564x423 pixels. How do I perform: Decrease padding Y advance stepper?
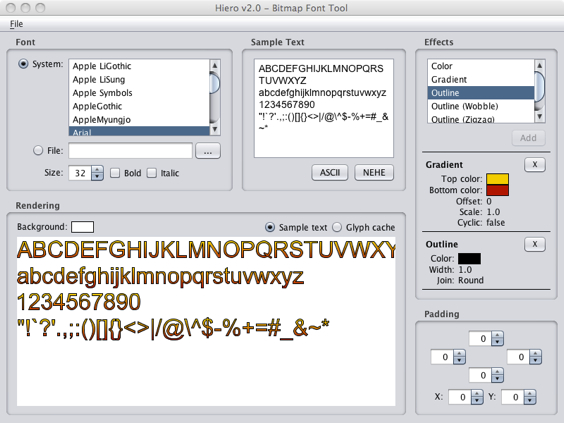click(530, 400)
